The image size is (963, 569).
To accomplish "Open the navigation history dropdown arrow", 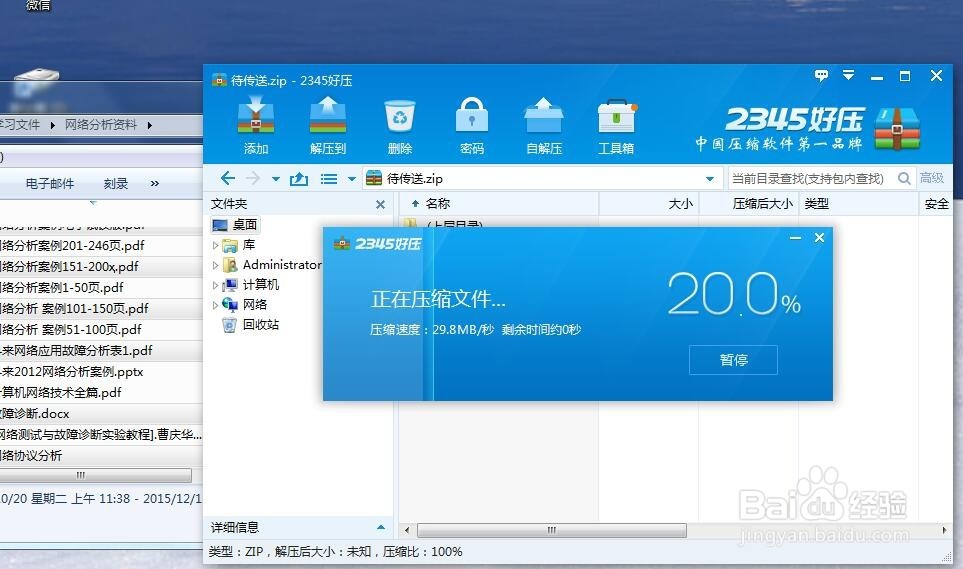I will 276,179.
